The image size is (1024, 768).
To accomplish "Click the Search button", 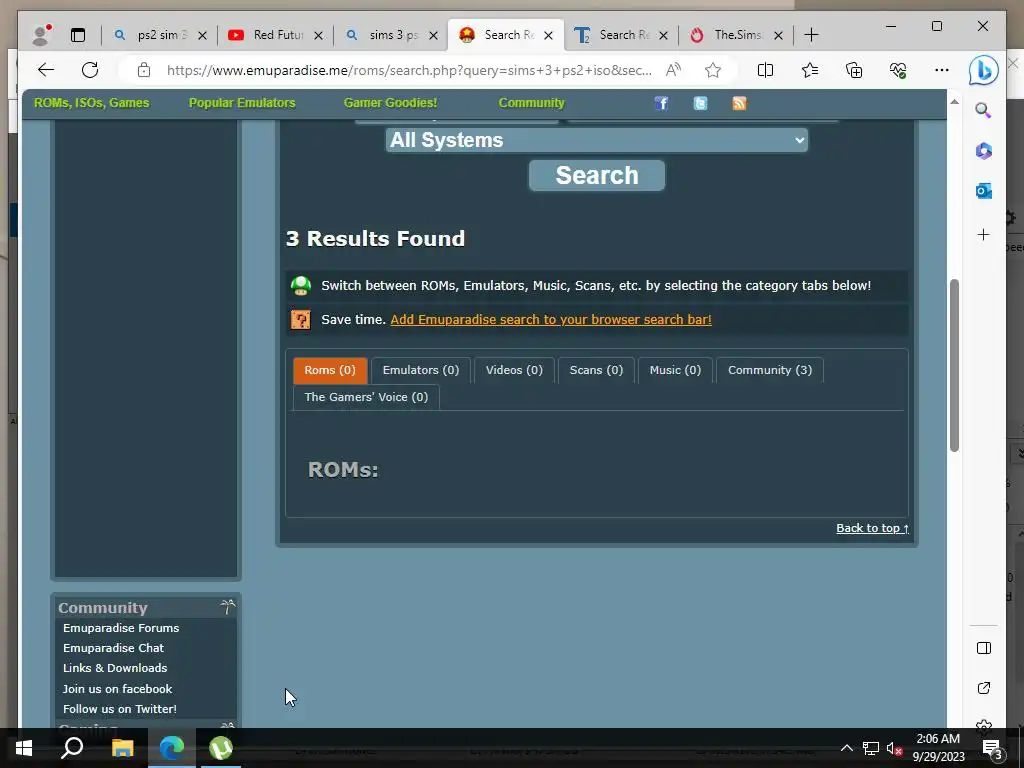I will (597, 175).
